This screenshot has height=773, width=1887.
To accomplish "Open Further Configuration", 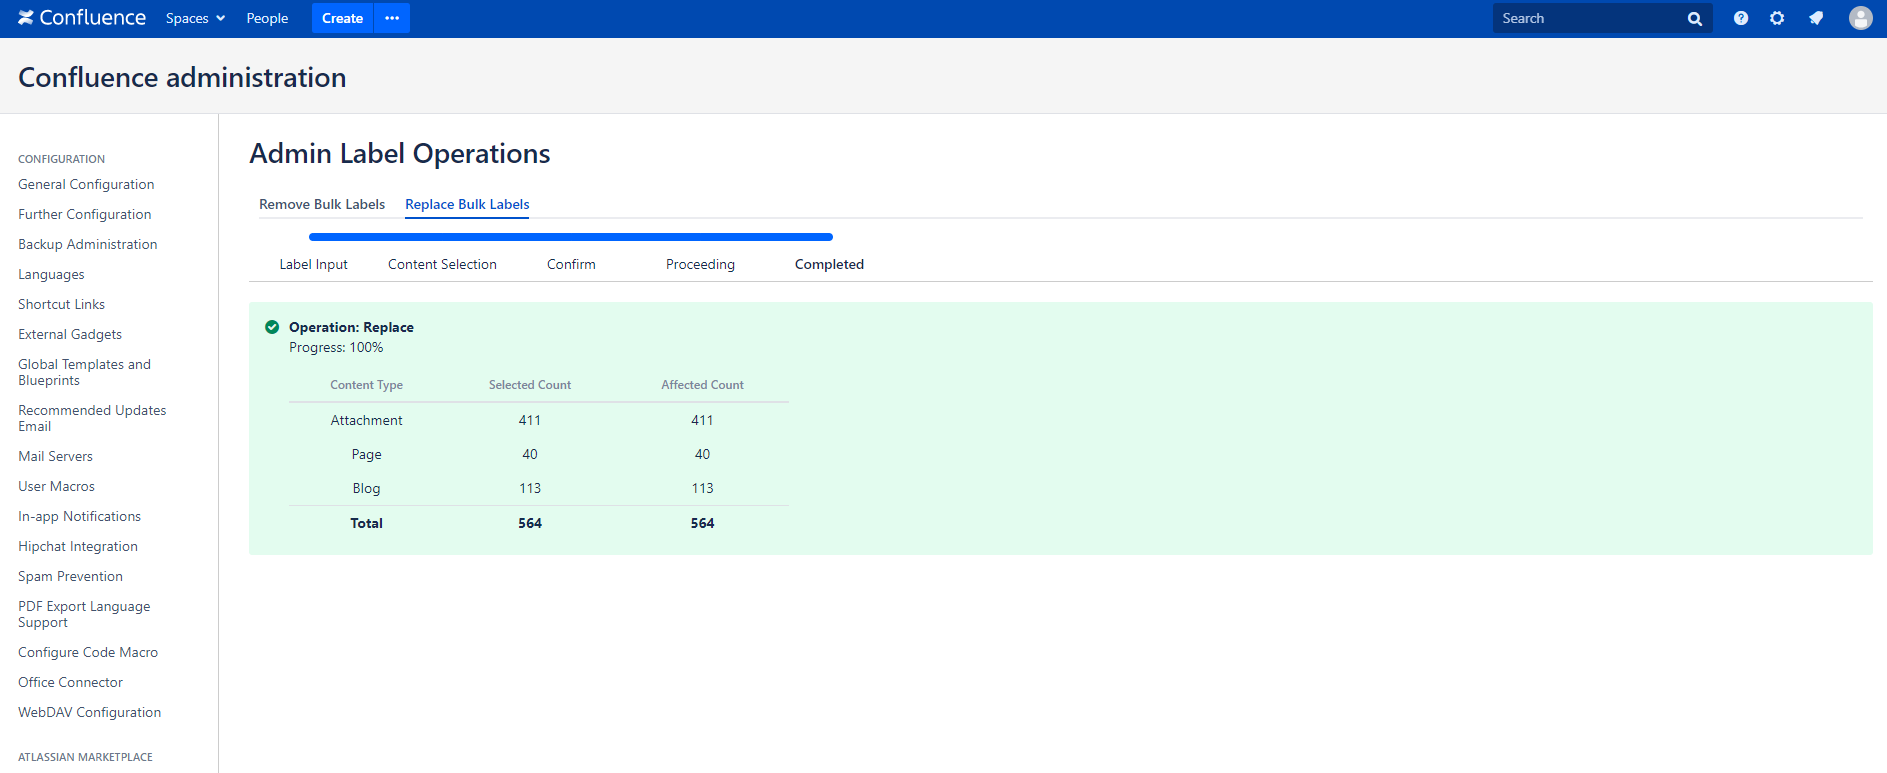I will point(85,214).
